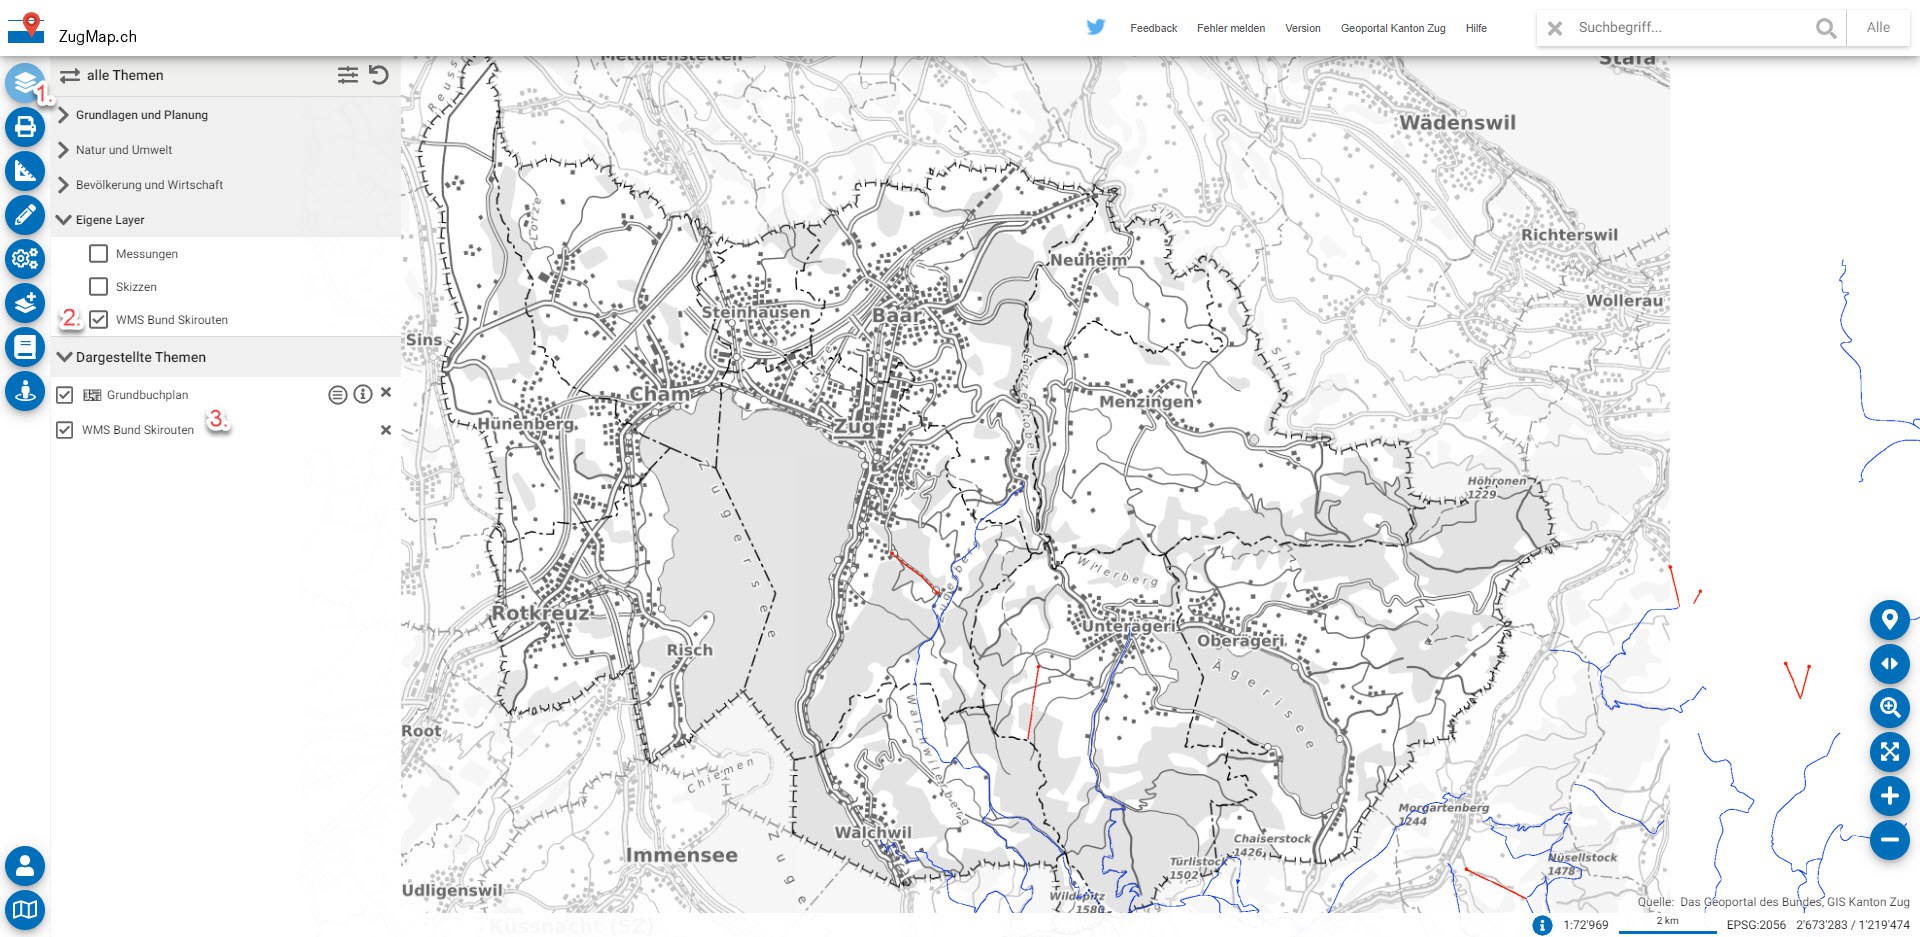Select the pencil drawing tool
Viewport: 1920px width, 937px height.
click(x=25, y=214)
